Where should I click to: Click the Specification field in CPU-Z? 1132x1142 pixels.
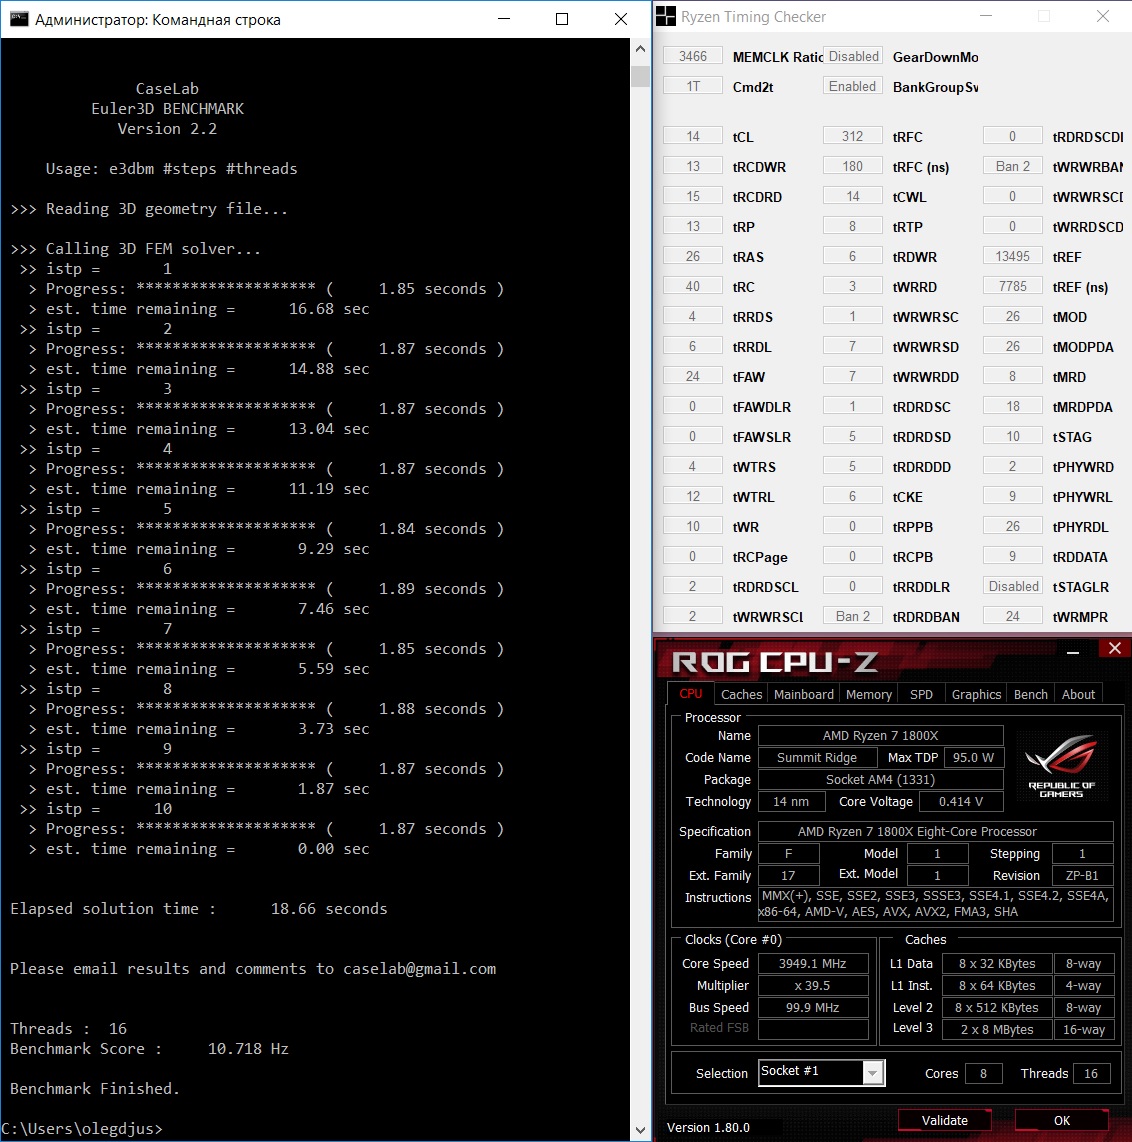(935, 831)
